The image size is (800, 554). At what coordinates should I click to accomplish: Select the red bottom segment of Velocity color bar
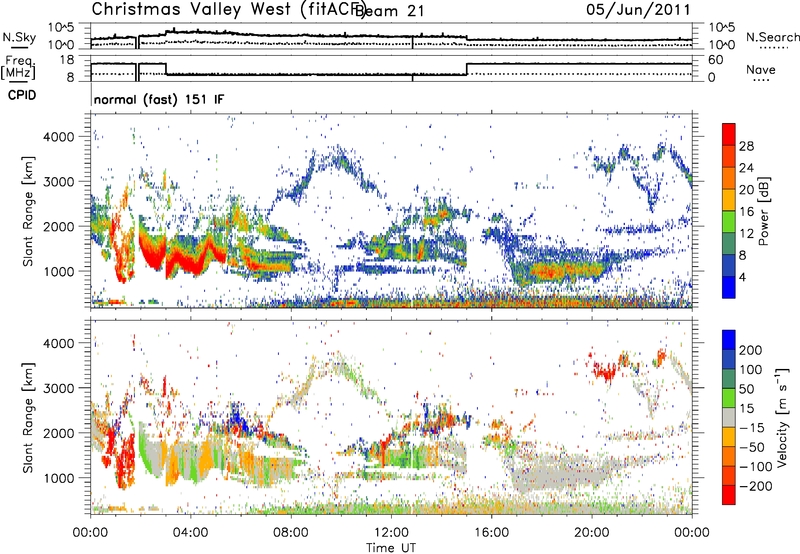tap(729, 495)
